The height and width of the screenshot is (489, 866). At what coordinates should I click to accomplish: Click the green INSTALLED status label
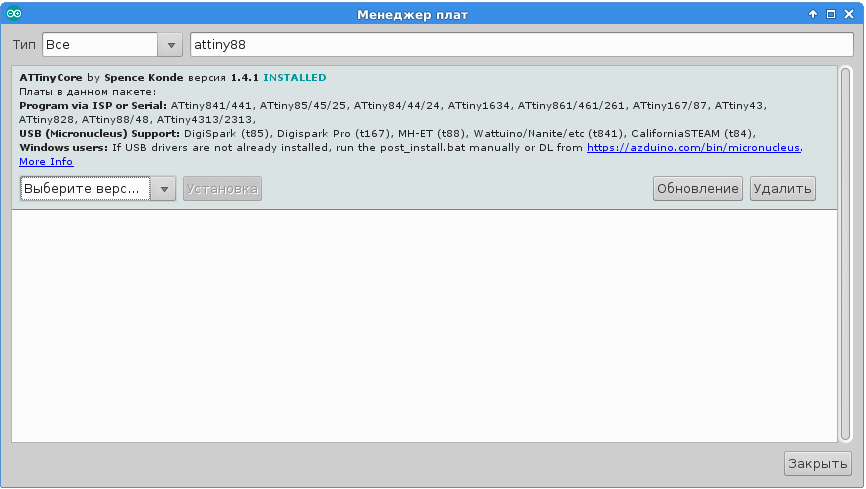[x=294, y=77]
